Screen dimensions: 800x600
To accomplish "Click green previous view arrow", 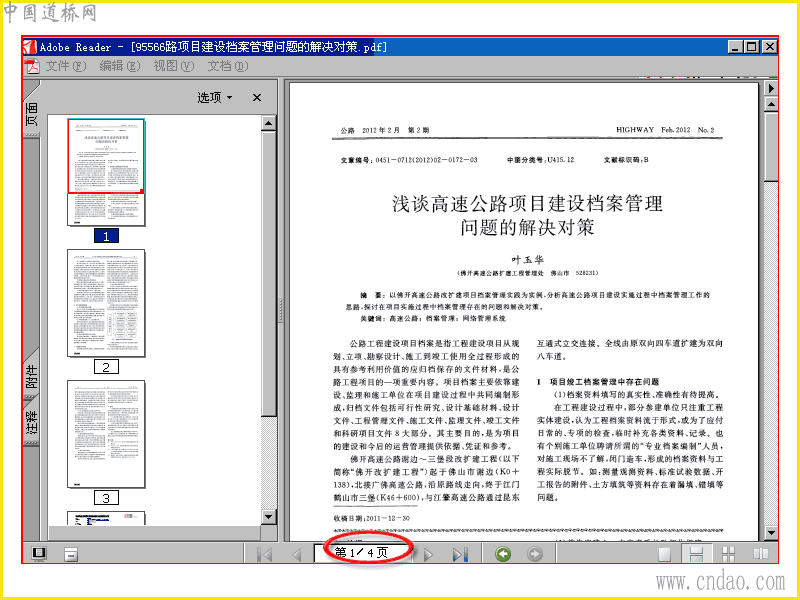I will 503,554.
